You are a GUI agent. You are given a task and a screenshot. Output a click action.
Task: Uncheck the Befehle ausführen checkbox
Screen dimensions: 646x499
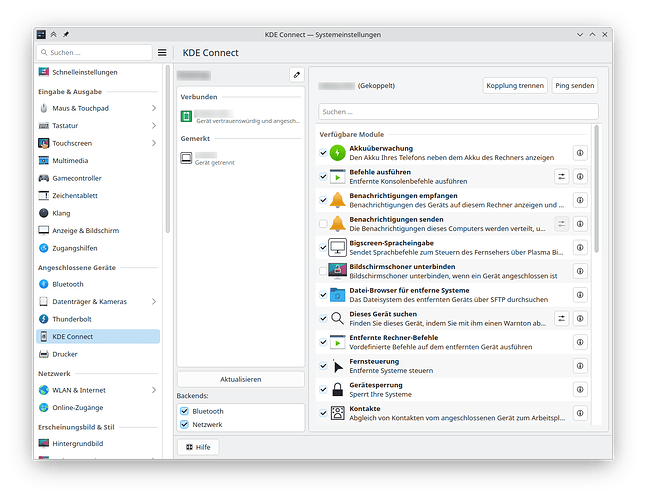(323, 176)
